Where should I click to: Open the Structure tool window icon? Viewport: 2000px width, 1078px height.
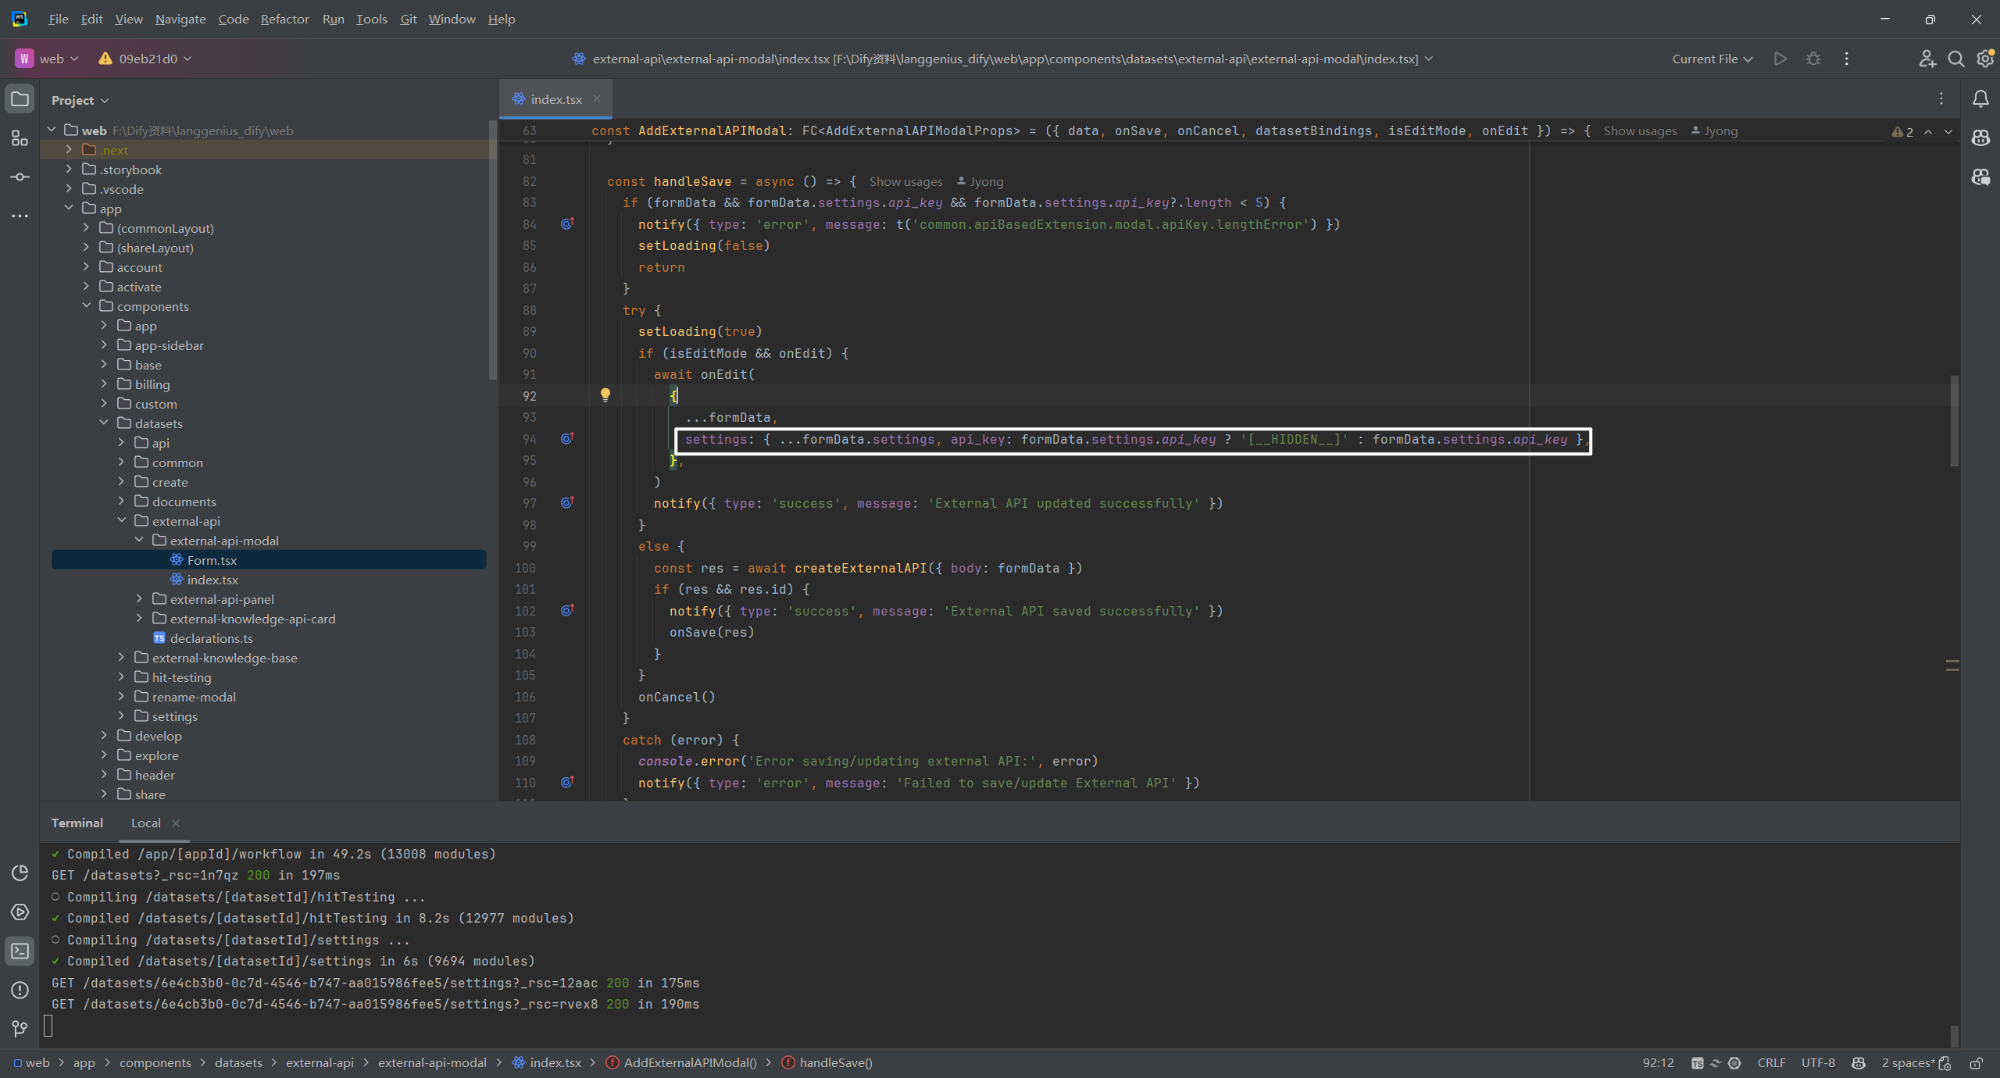click(19, 138)
